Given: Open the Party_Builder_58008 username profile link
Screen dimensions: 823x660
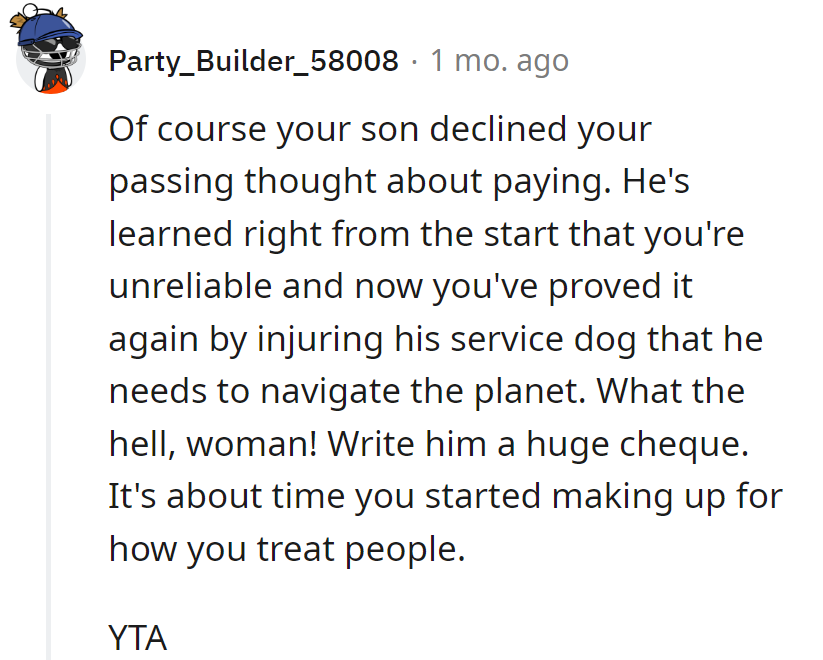Looking at the screenshot, I should coord(254,61).
